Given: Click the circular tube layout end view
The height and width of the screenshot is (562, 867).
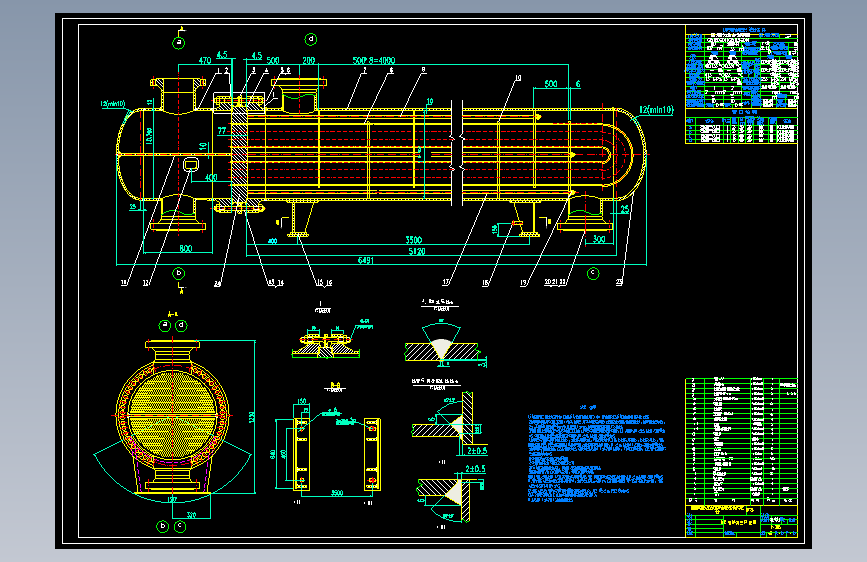Looking at the screenshot, I should pyautogui.click(x=173, y=415).
